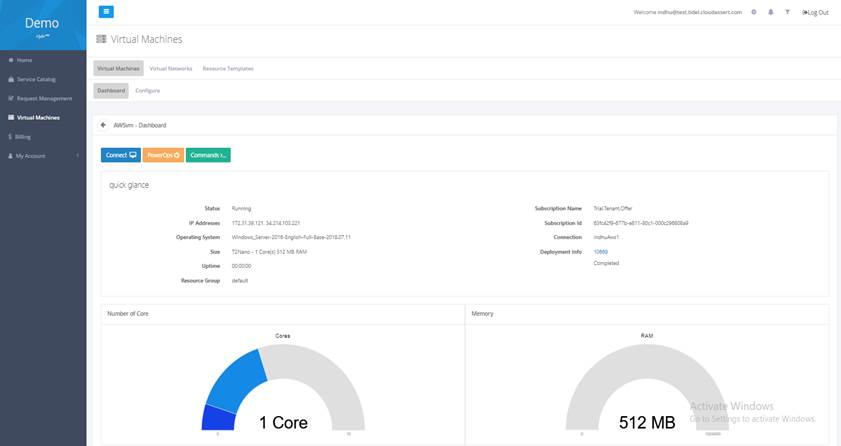841x446 pixels.
Task: Click the Home icon in sidebar
Action: click(x=11, y=60)
